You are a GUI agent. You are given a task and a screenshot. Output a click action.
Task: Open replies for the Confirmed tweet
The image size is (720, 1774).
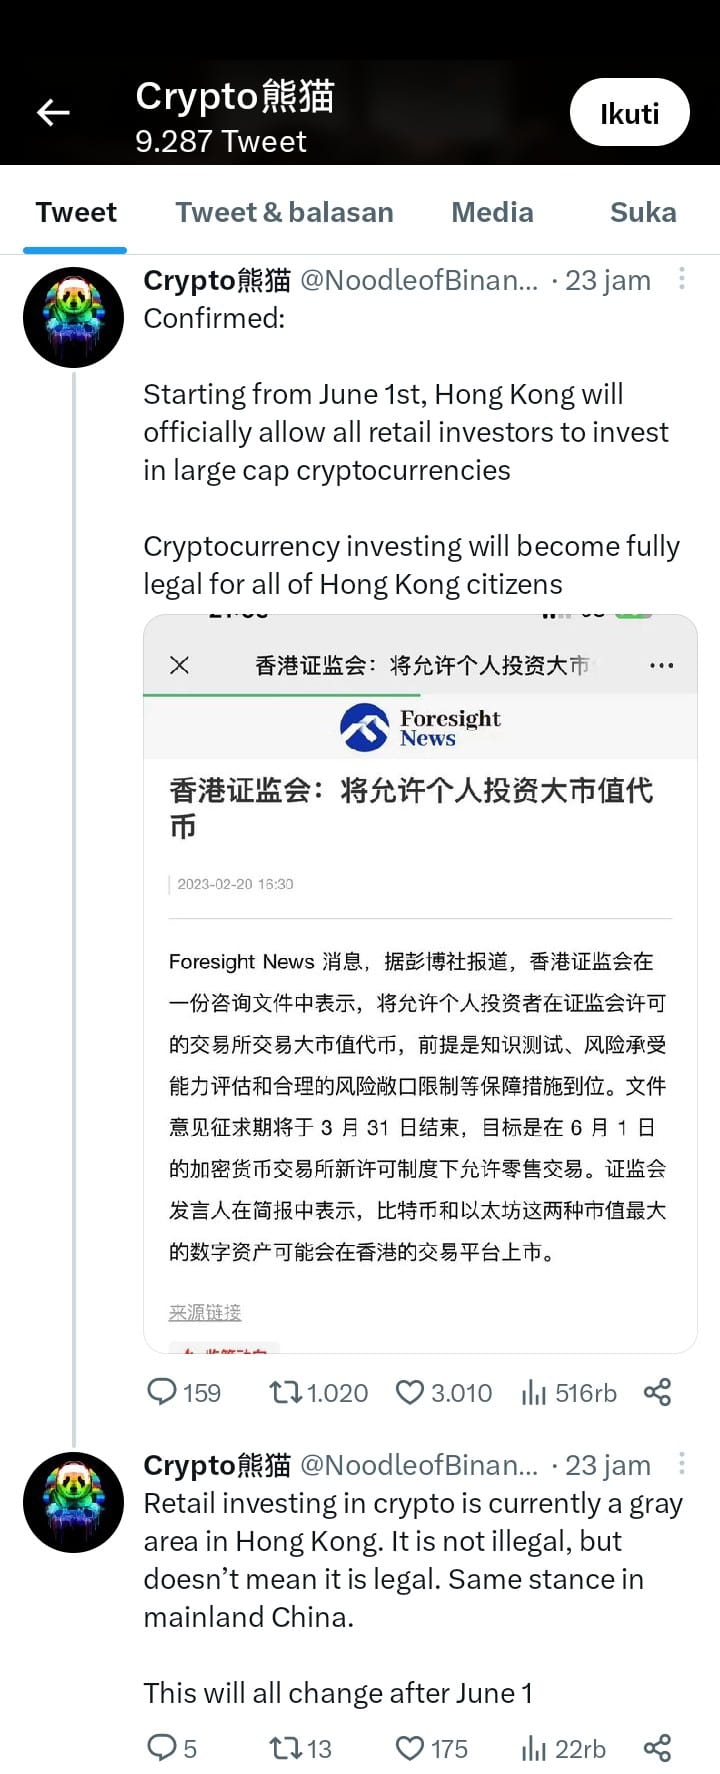(x=163, y=1391)
